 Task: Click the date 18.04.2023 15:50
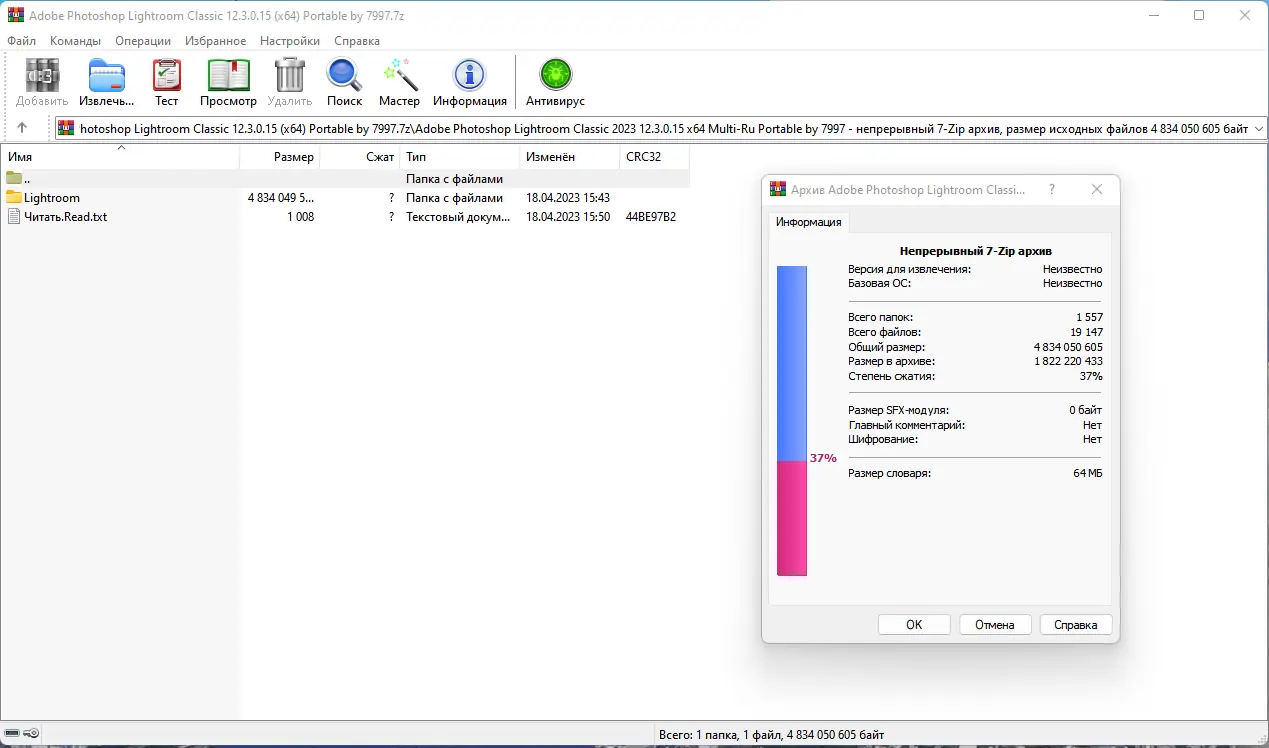pyautogui.click(x=568, y=216)
